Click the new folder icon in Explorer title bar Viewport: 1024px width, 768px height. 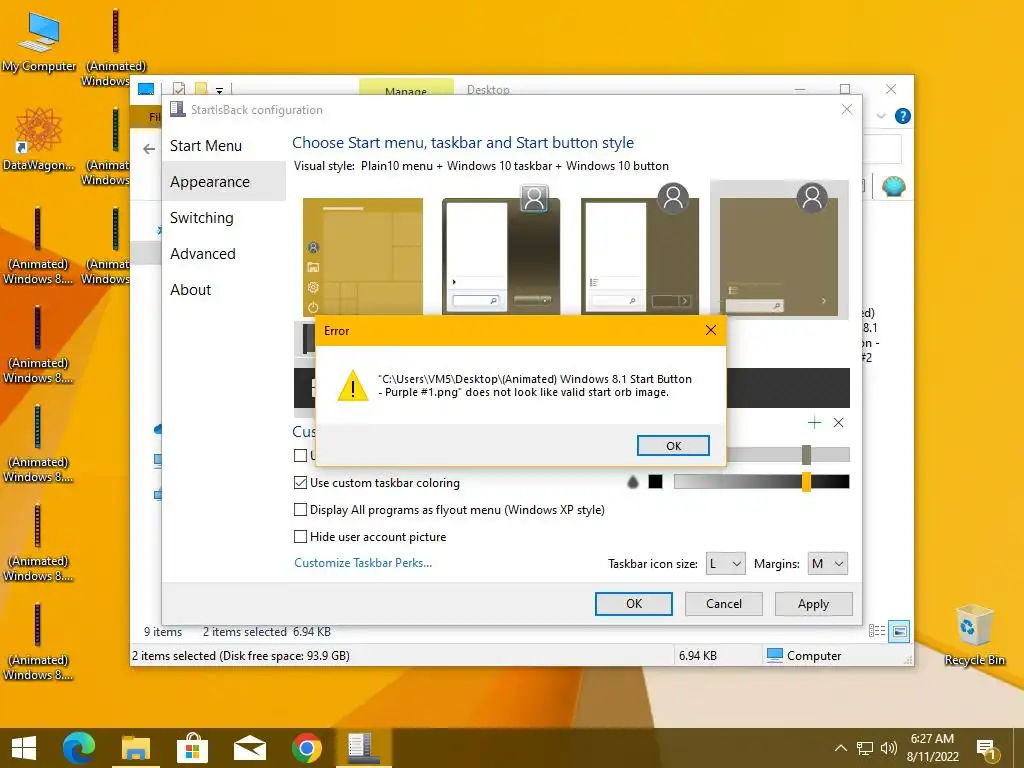tap(201, 89)
